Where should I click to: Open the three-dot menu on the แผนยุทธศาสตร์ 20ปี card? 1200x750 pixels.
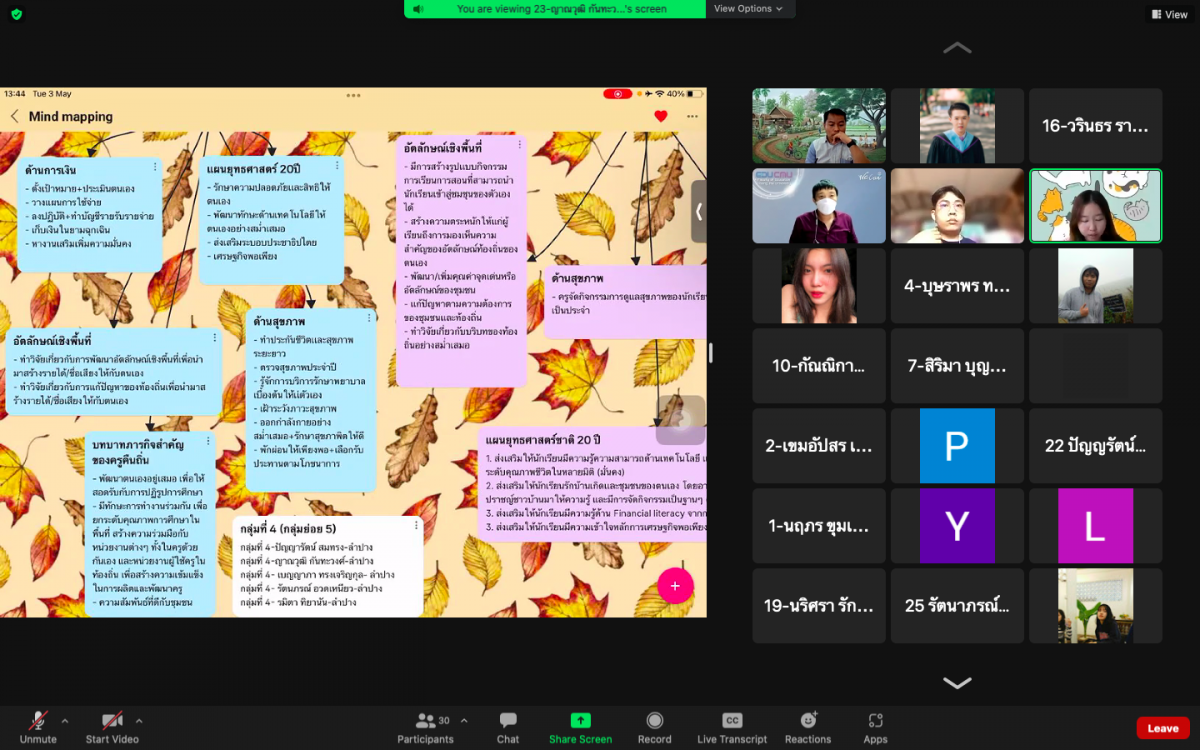(335, 167)
